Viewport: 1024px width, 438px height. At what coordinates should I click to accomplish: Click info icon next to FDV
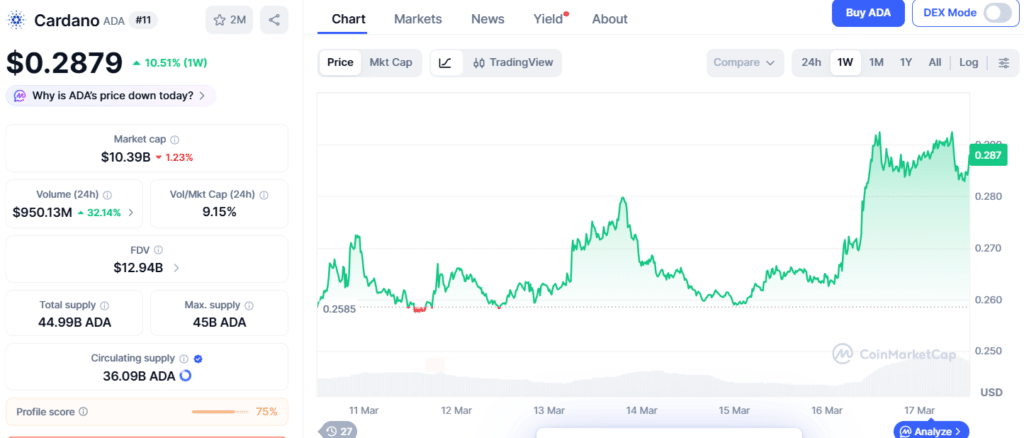159,250
